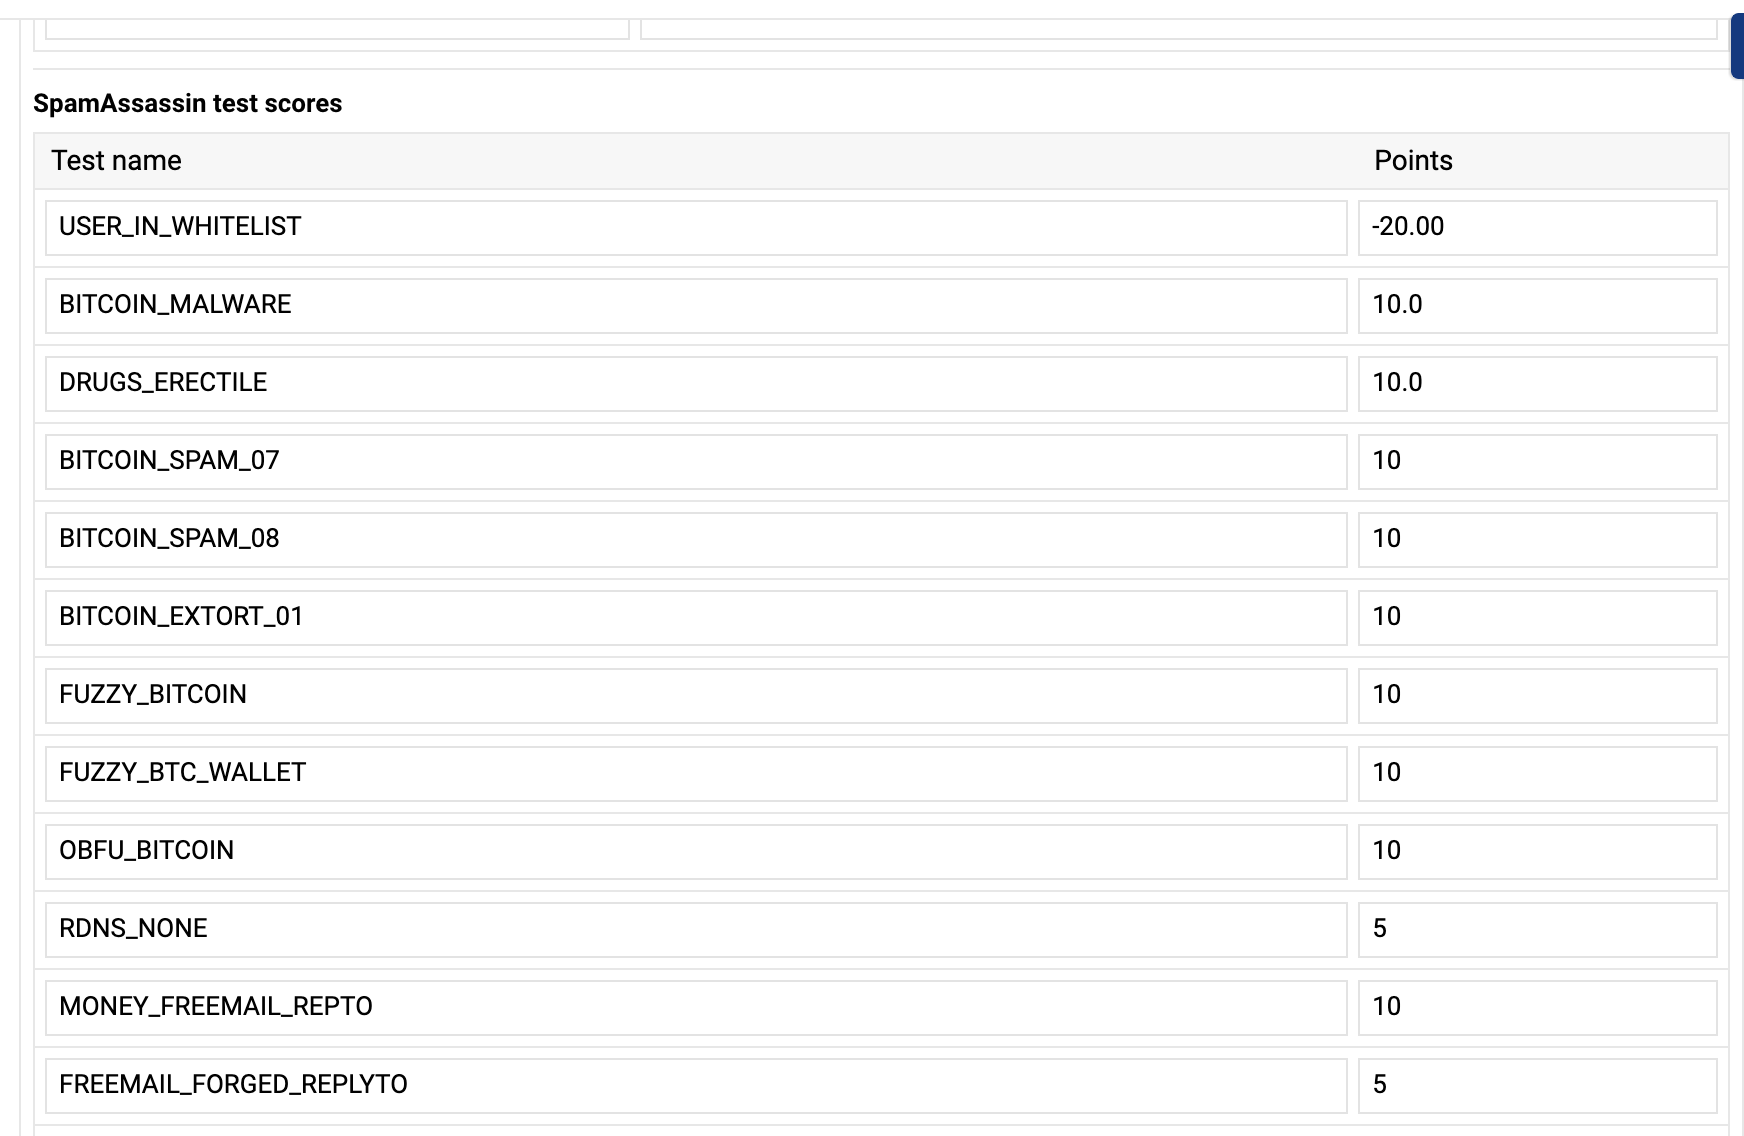The image size is (1744, 1136).
Task: Select the MONEY_FREEMAIL_REPTO test name field
Action: click(695, 1007)
